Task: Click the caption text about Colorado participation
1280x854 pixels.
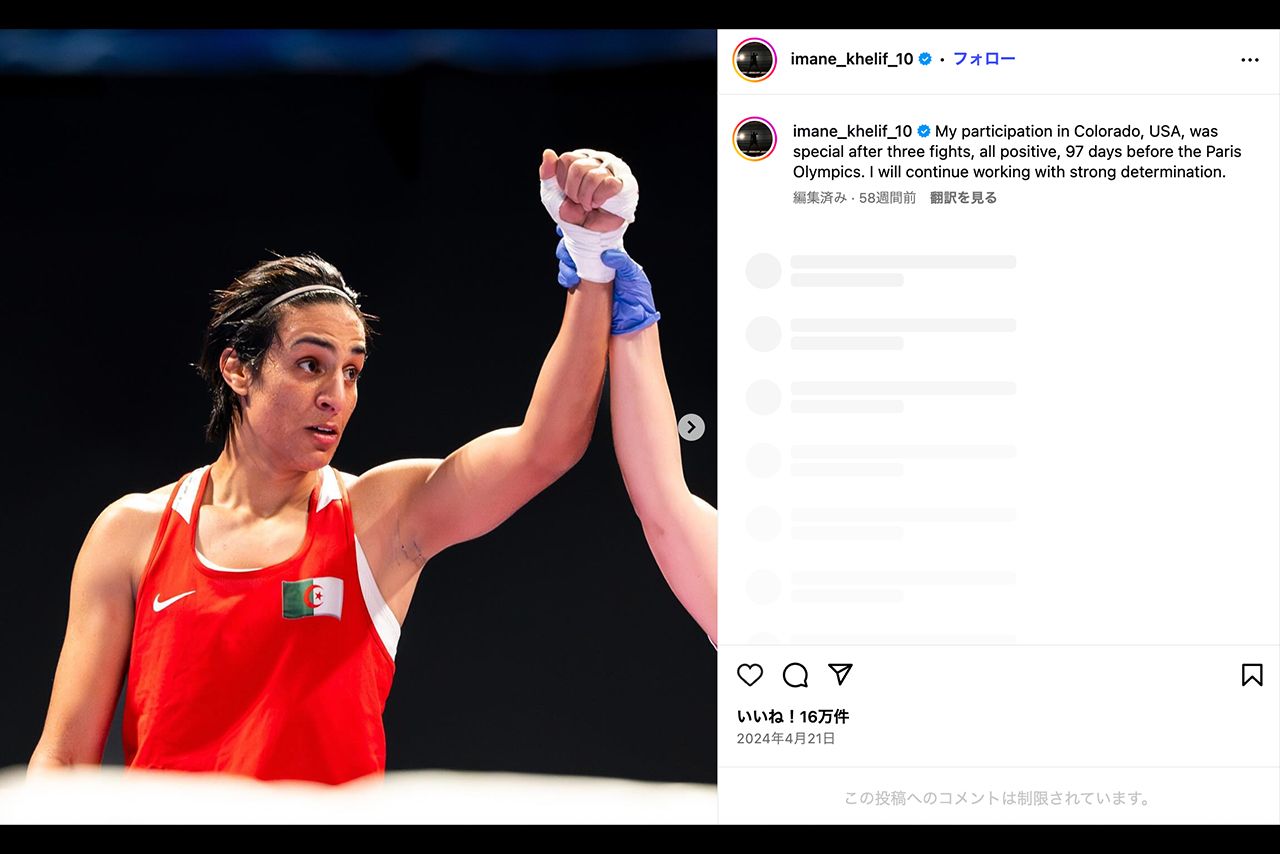Action: tap(1017, 152)
